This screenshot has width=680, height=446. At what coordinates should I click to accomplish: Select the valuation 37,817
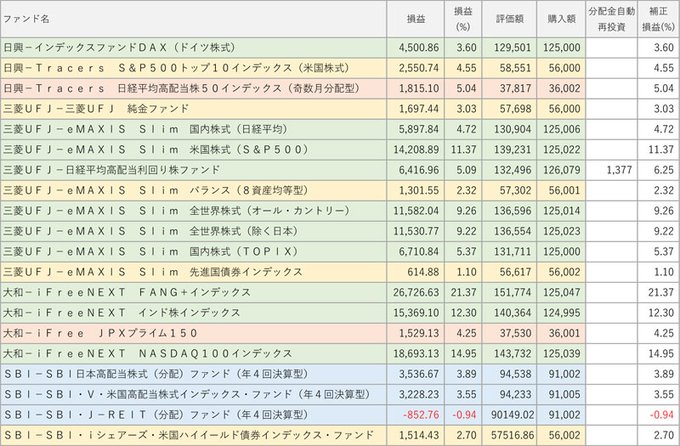coord(516,89)
